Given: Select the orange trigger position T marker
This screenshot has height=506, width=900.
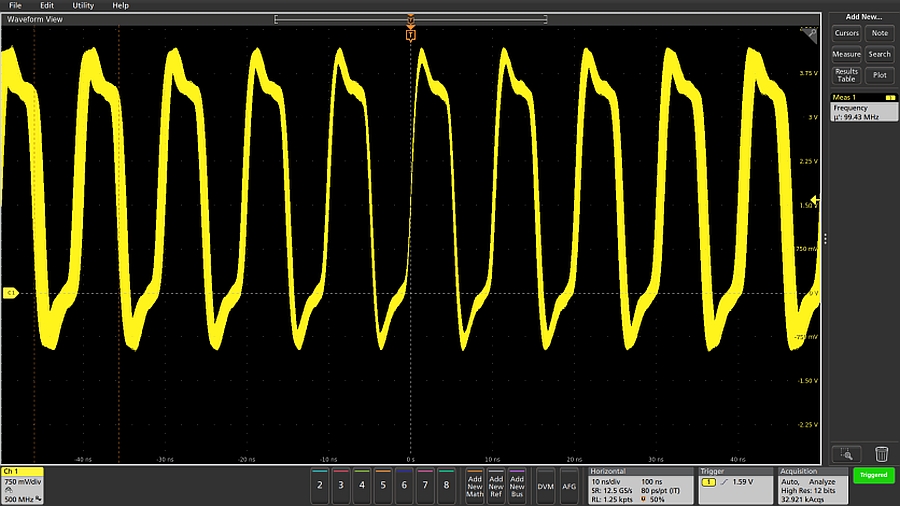Looking at the screenshot, I should tap(410, 35).
